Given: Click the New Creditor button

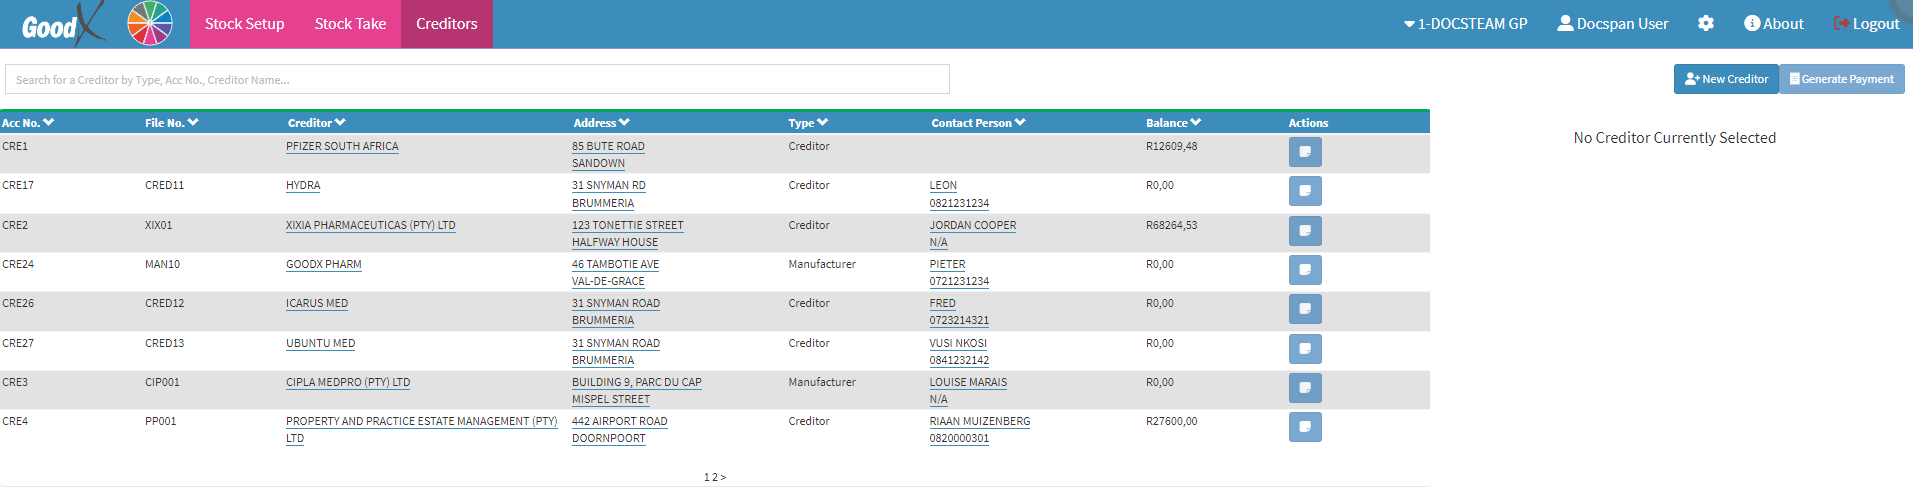Looking at the screenshot, I should (1726, 79).
